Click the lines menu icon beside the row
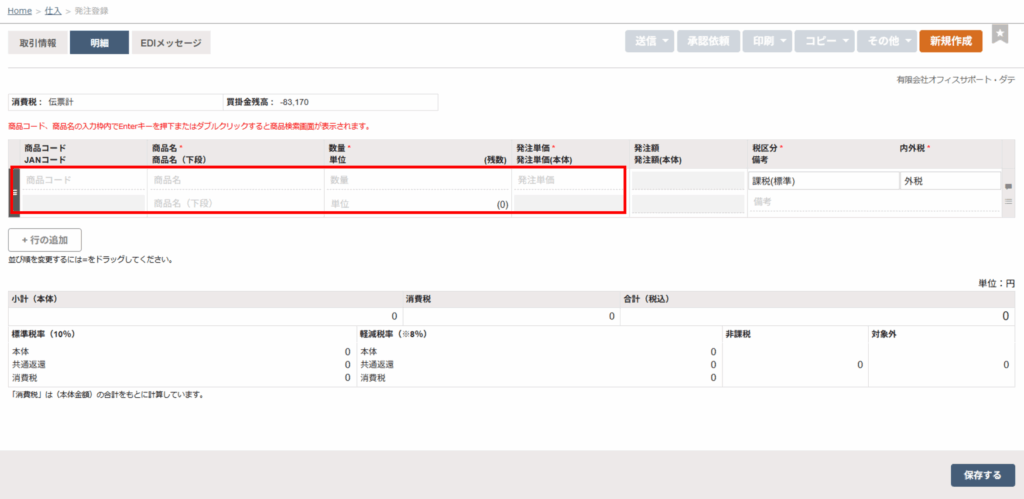Image resolution: width=1024 pixels, height=499 pixels. pos(1008,201)
